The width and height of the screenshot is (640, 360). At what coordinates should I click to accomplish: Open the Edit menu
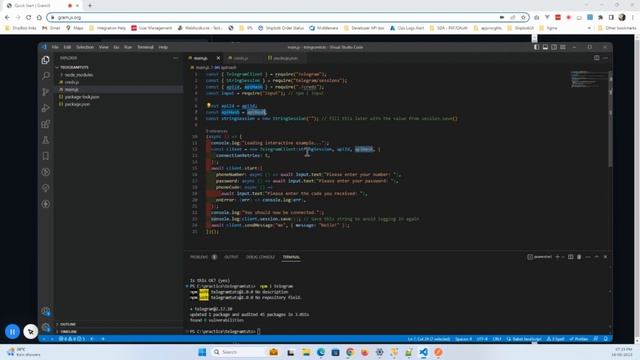tap(67, 47)
